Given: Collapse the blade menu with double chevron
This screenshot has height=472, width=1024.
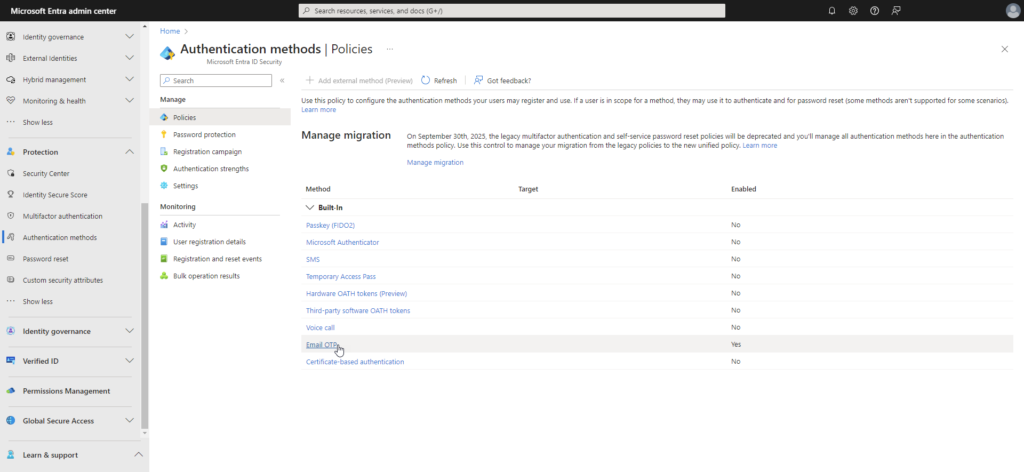Looking at the screenshot, I should 282,80.
